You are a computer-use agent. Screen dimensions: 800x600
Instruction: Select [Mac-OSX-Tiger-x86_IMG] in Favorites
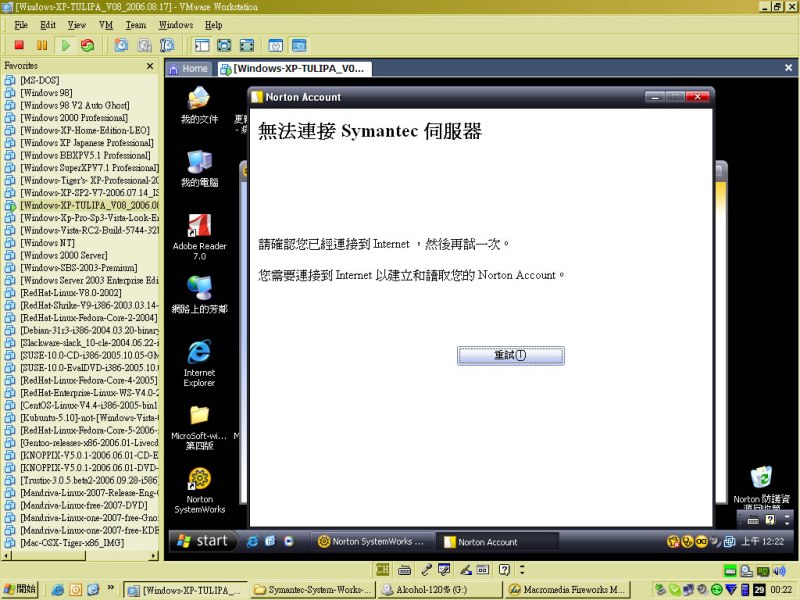[x=71, y=543]
